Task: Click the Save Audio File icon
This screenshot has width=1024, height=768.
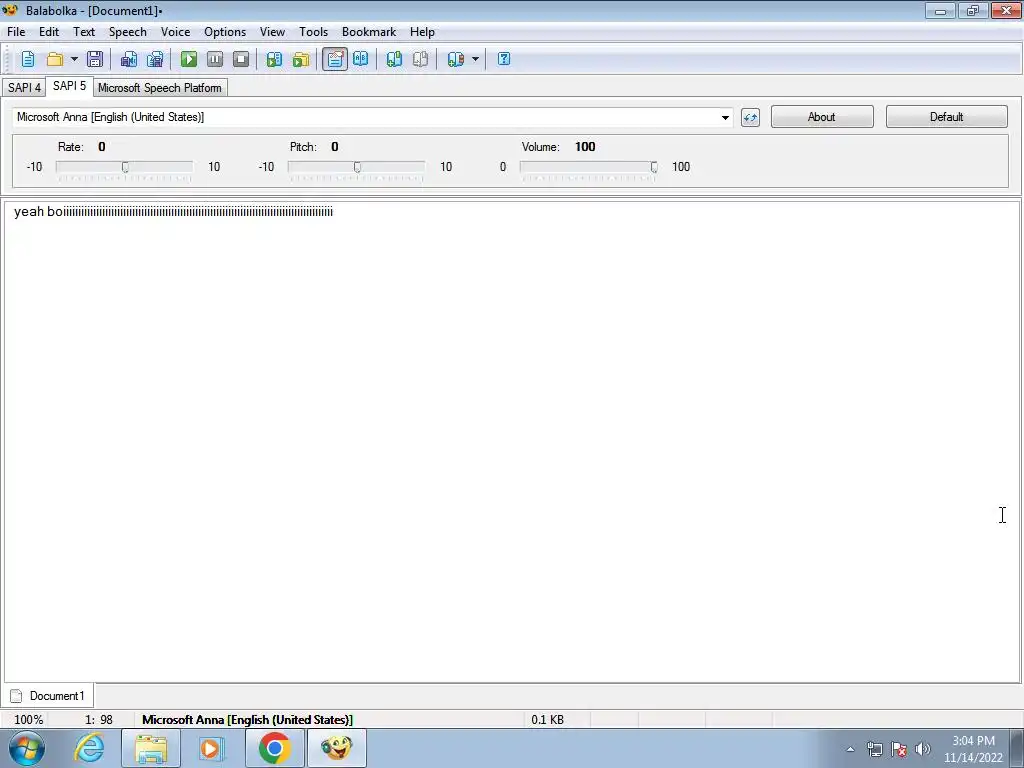Action: (129, 59)
